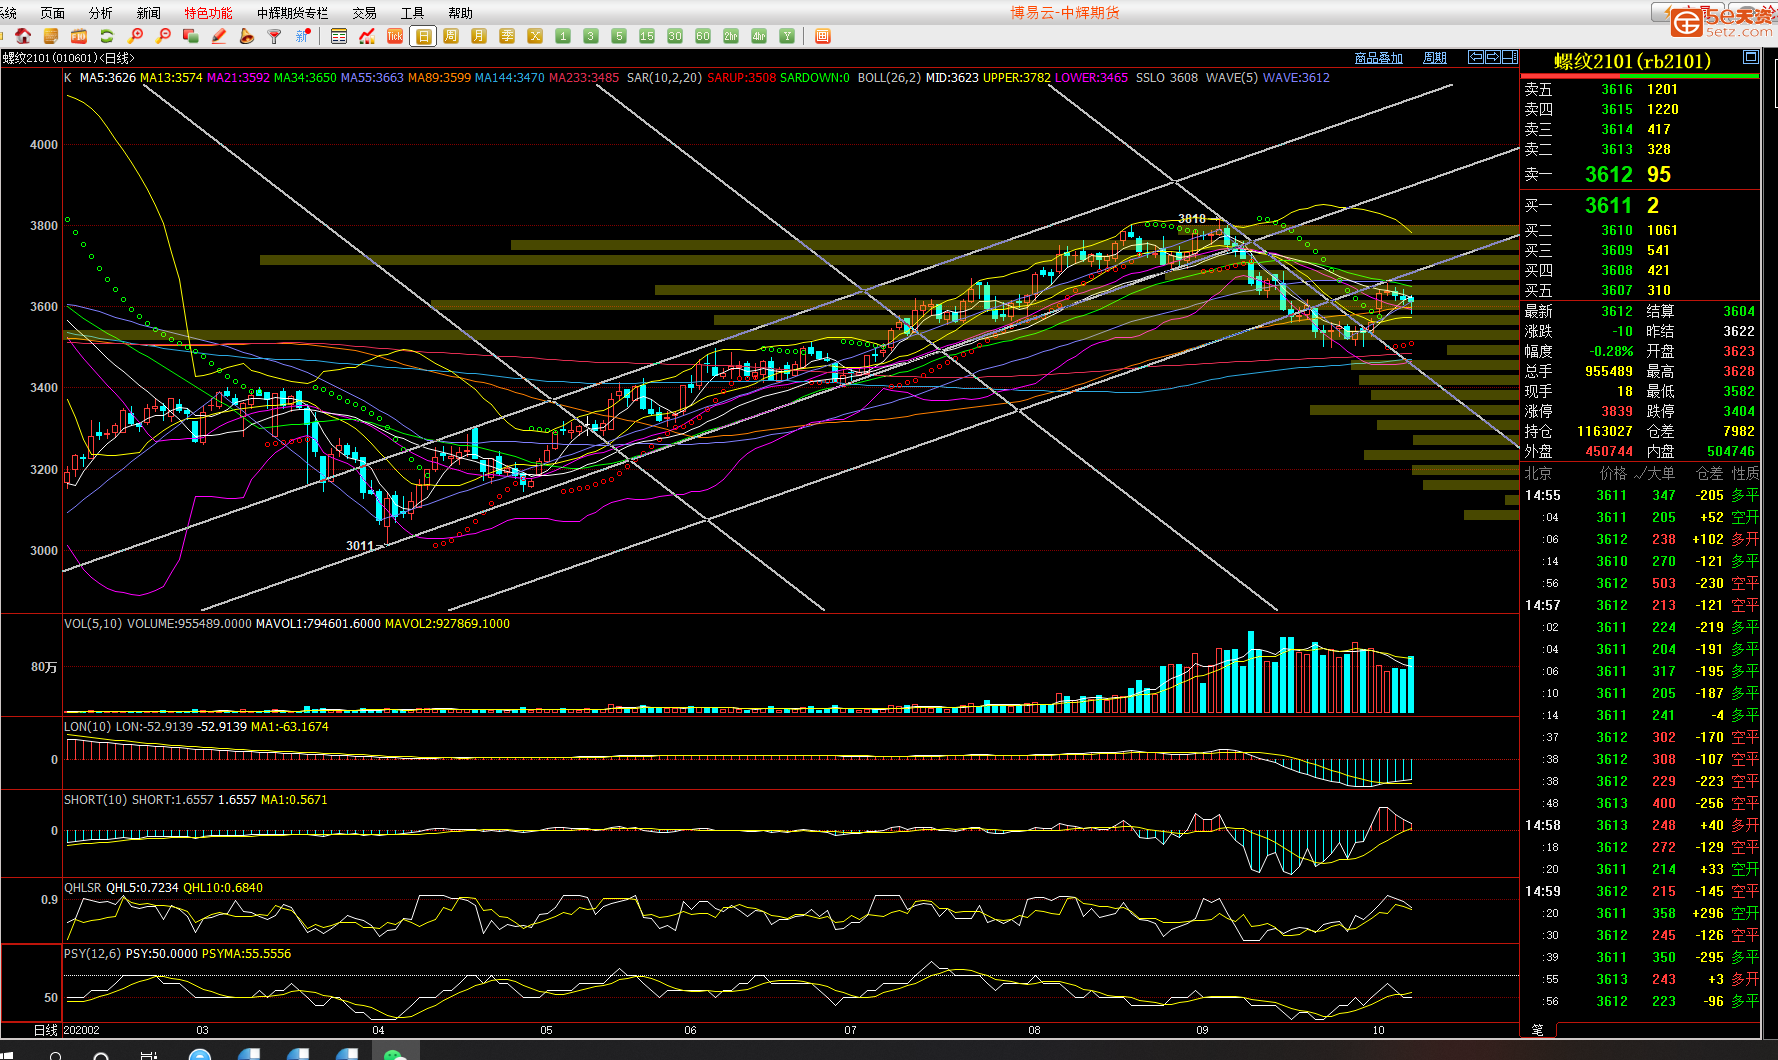
Task: Click the 商品叠加 link
Action: (1378, 58)
